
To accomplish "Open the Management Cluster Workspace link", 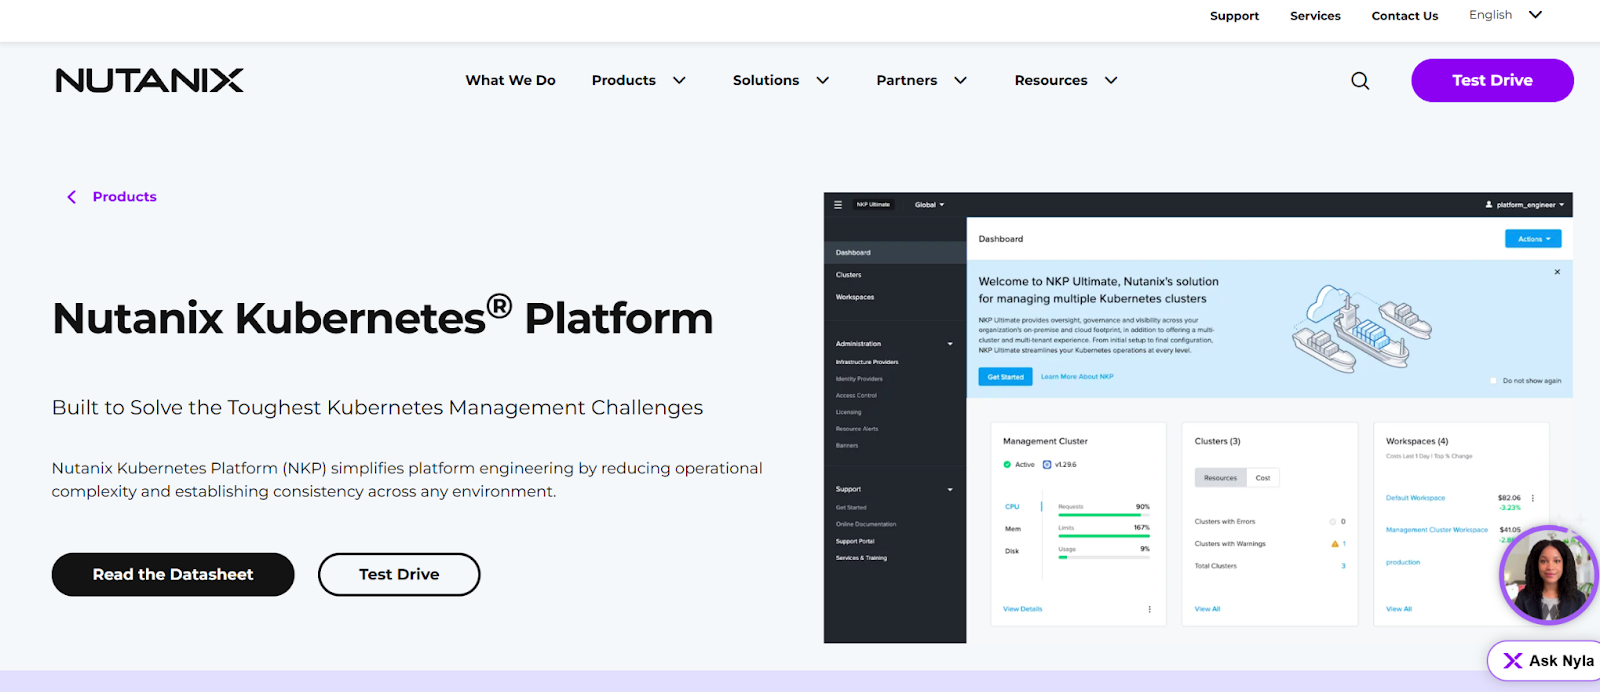I will 1436,530.
